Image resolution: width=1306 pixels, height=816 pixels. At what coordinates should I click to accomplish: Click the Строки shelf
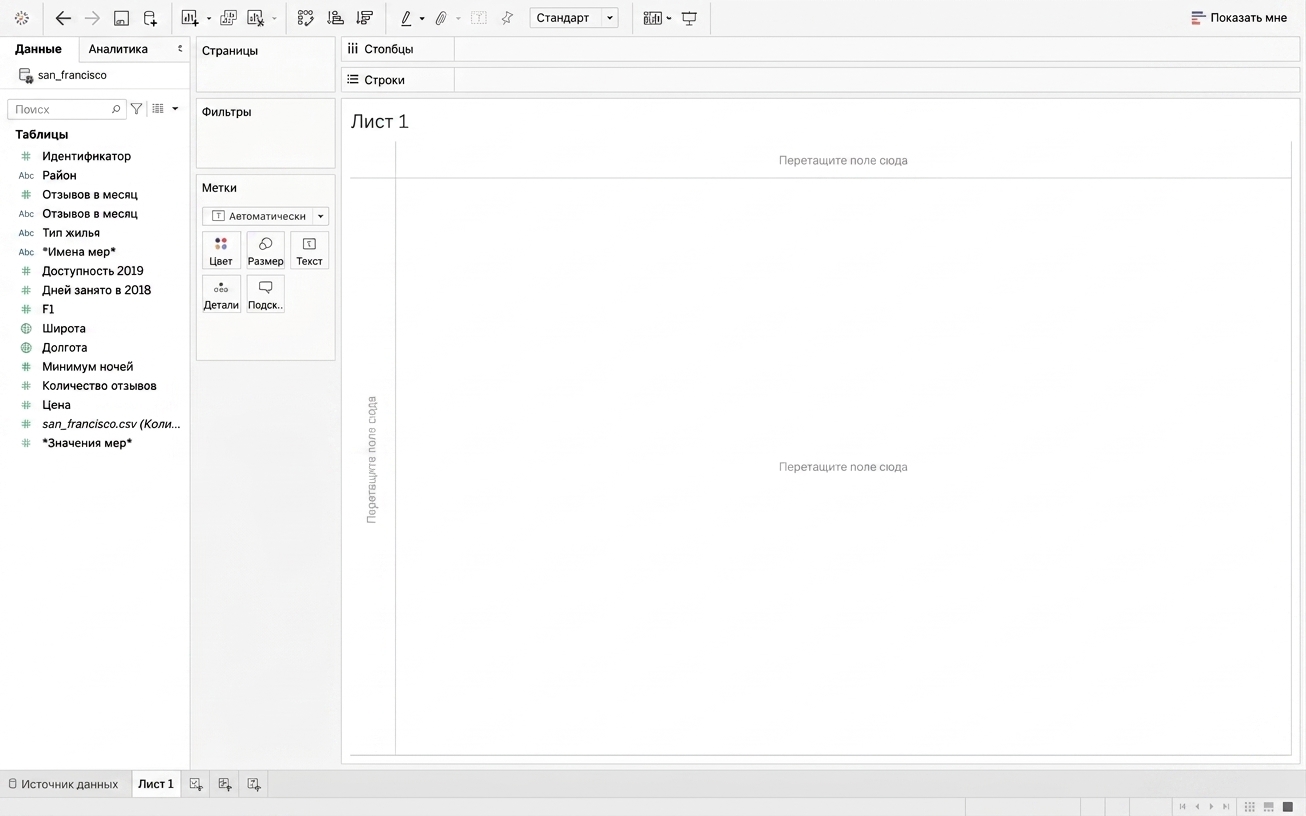point(820,80)
